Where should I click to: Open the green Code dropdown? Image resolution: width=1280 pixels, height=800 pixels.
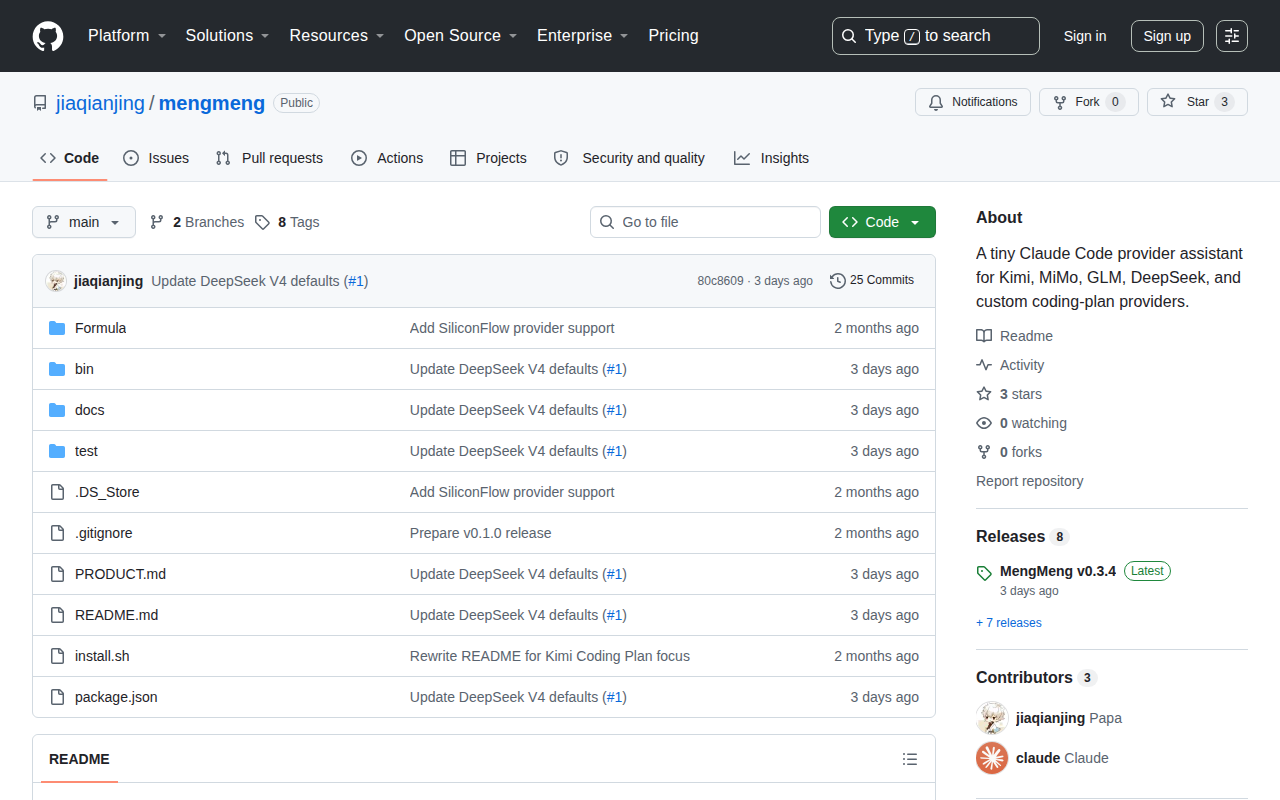pos(882,222)
